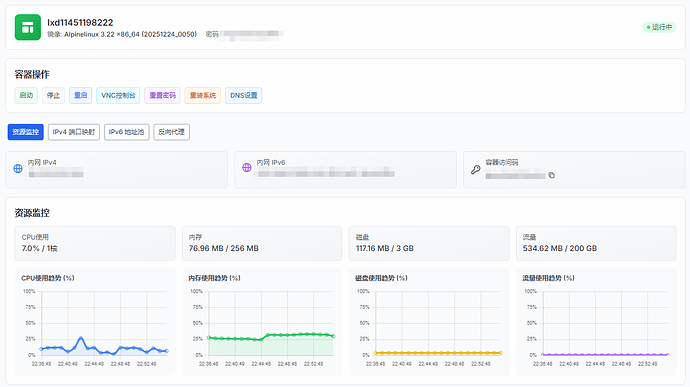The image size is (690, 387).
Task: Click the Alpinelinux 3.22 image text
Action: 122,34
